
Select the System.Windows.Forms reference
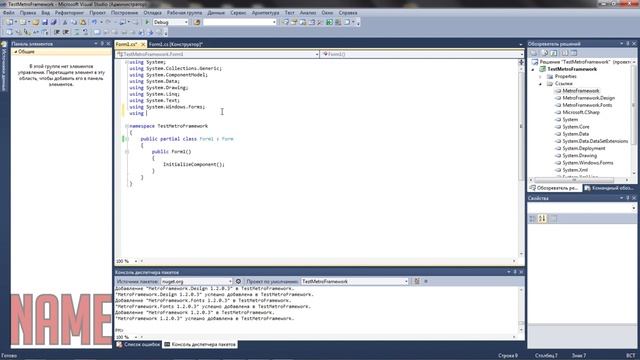[588, 163]
